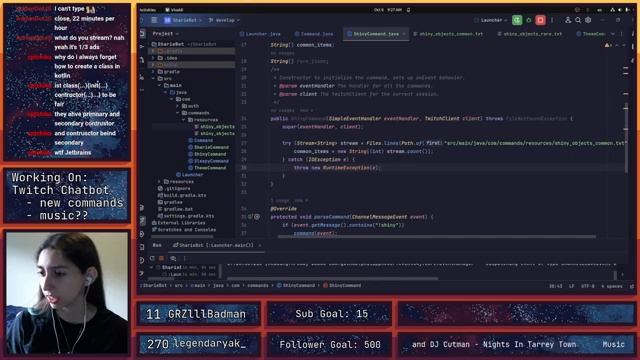This screenshot has height=360, width=640.
Task: Expand the auth package
Action: (178, 106)
